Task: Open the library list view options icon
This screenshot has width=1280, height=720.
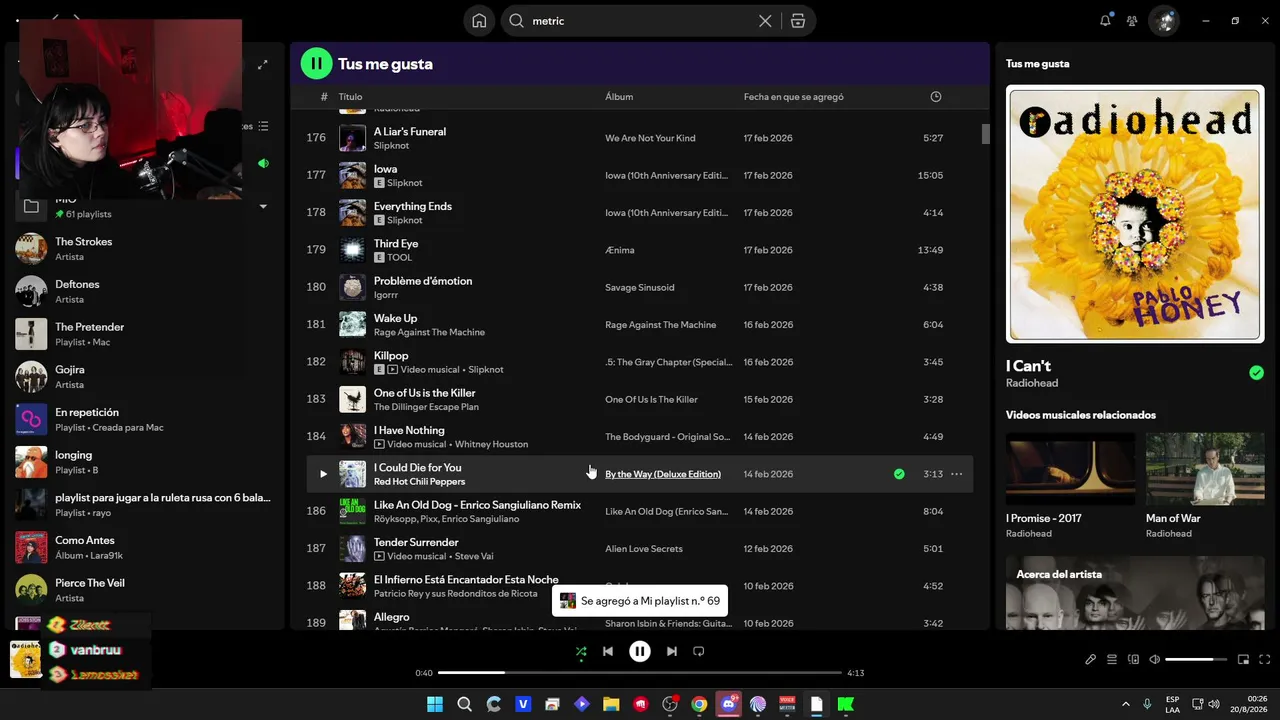Action: [263, 126]
